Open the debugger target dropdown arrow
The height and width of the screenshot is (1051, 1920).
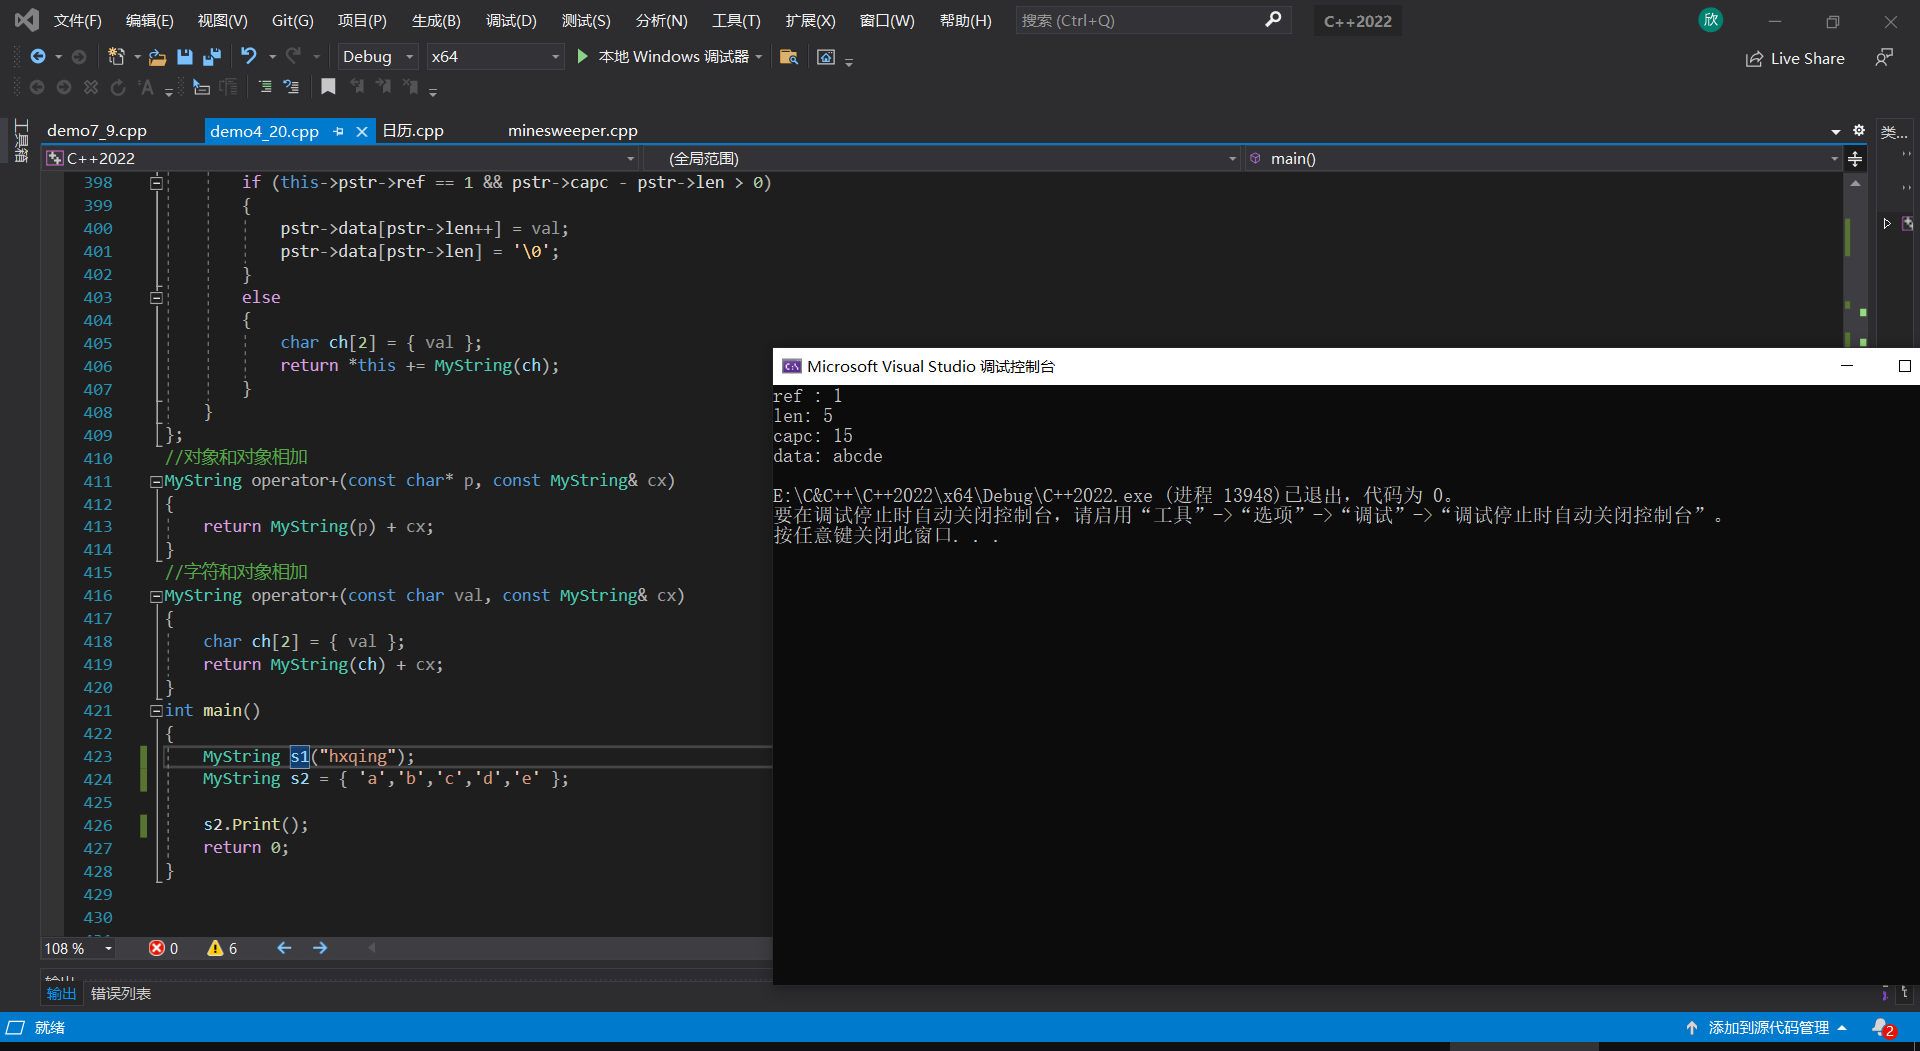pyautogui.click(x=759, y=57)
